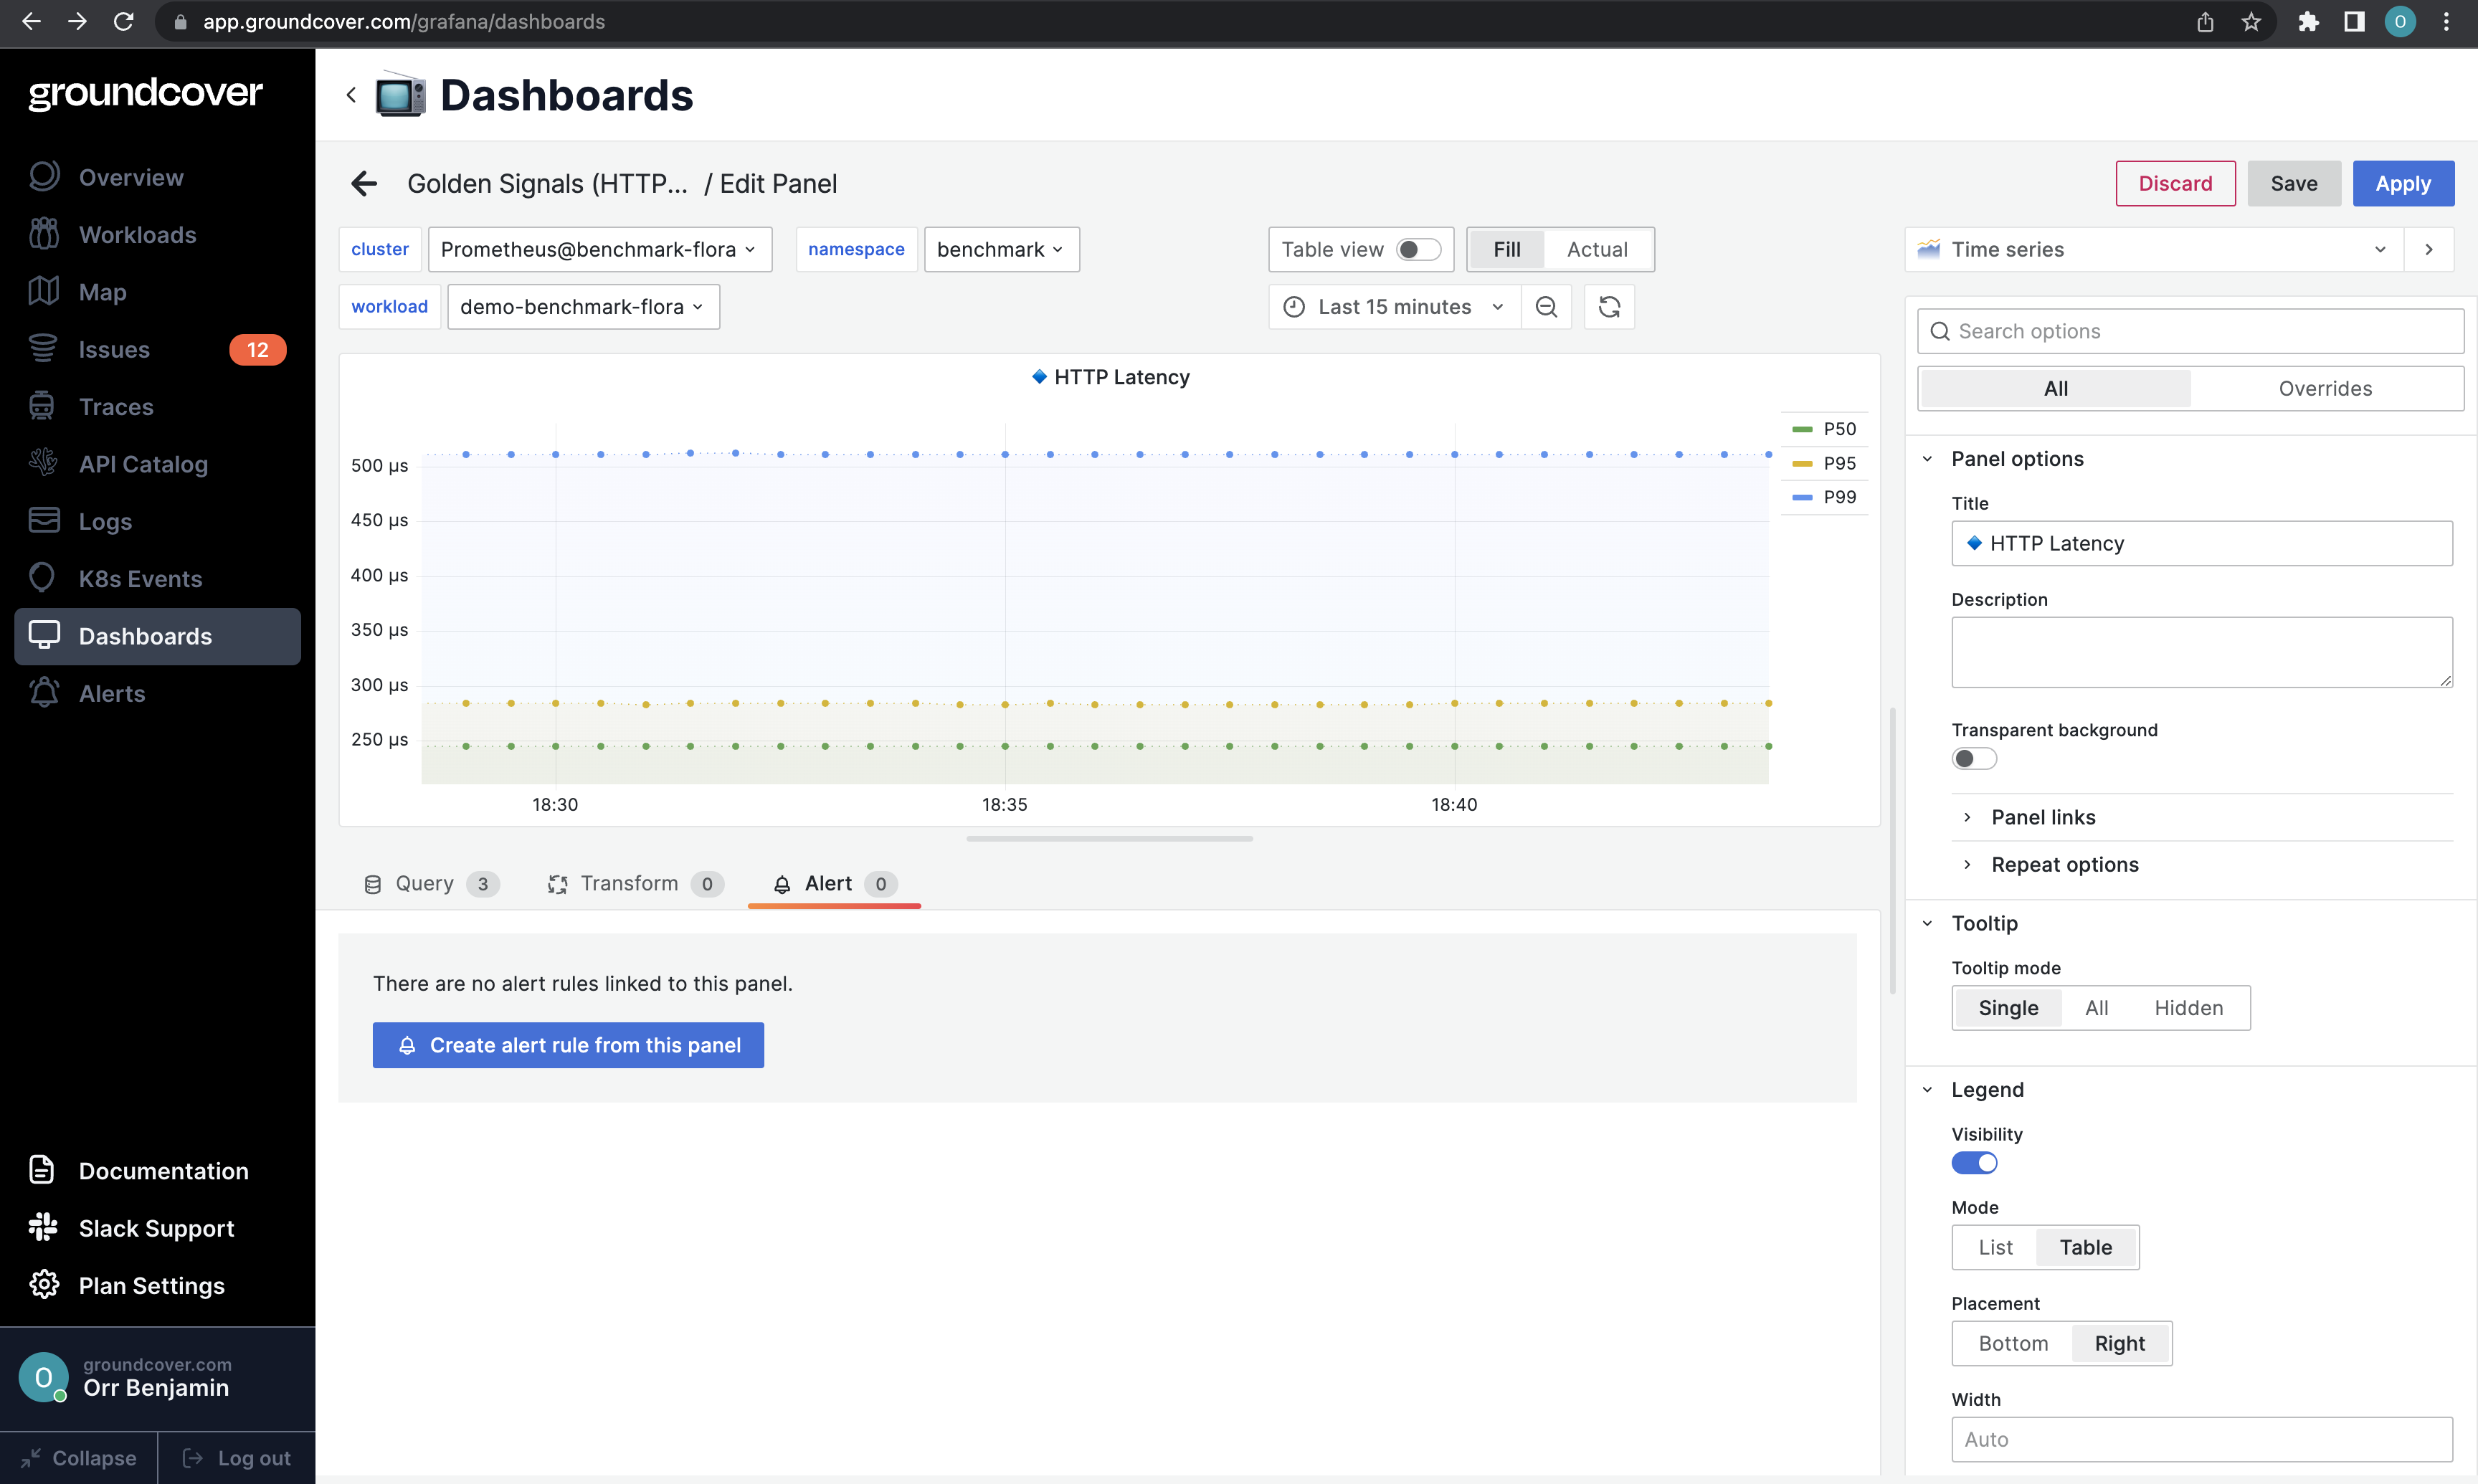Open the Map sidebar item
This screenshot has width=2478, height=1484.
(x=102, y=292)
